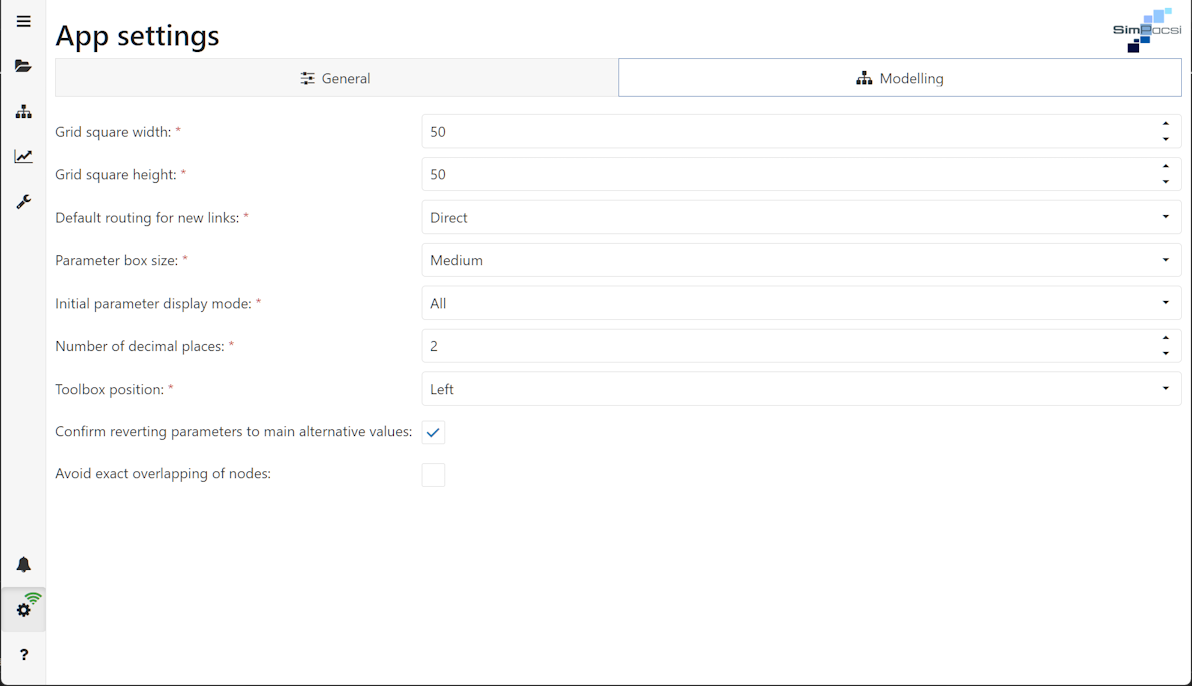Expand Default routing for new links dropdown
Viewport: 1192px width, 686px height.
click(x=800, y=217)
